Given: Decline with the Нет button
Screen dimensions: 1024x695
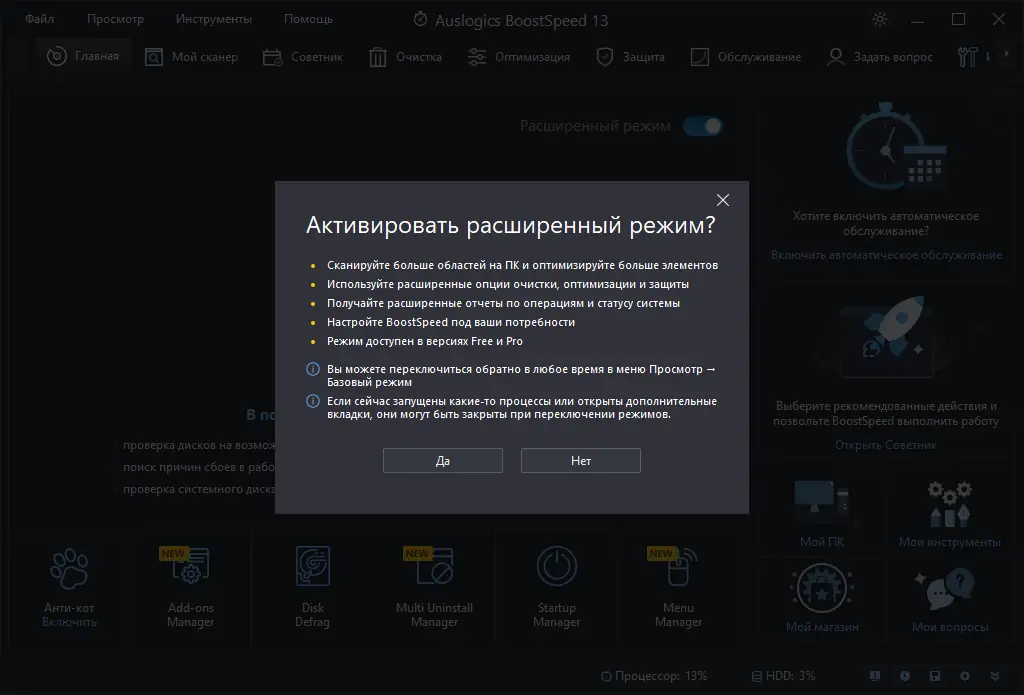Looking at the screenshot, I should pos(581,461).
